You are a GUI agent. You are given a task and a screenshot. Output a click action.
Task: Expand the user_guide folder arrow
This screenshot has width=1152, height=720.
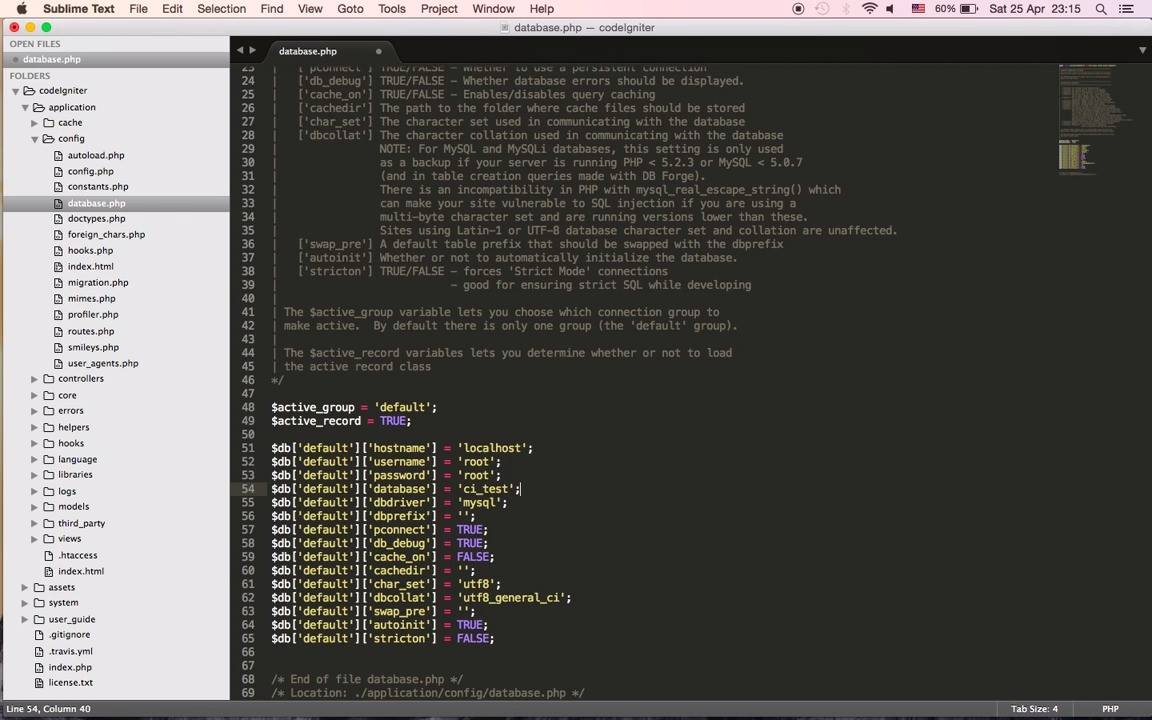pos(25,619)
